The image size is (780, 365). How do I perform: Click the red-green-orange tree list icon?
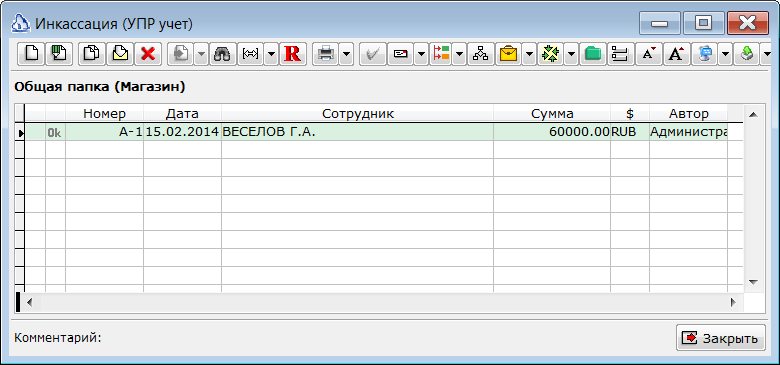coord(440,54)
